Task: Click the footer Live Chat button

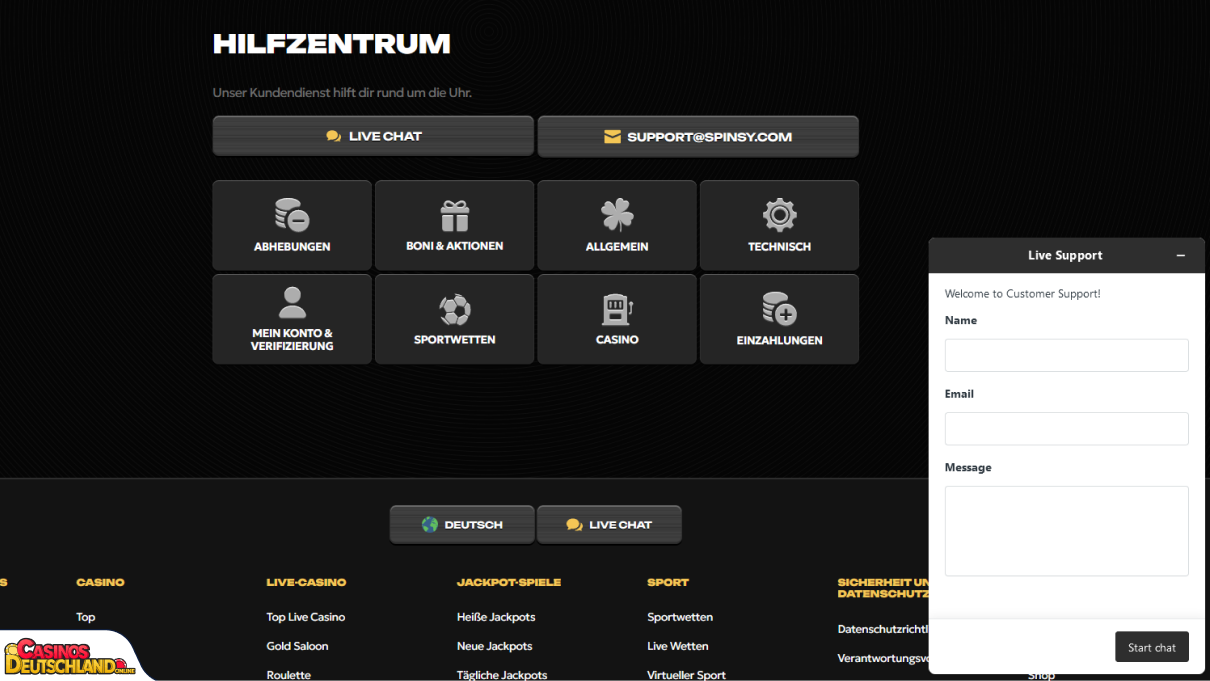Action: (x=609, y=524)
